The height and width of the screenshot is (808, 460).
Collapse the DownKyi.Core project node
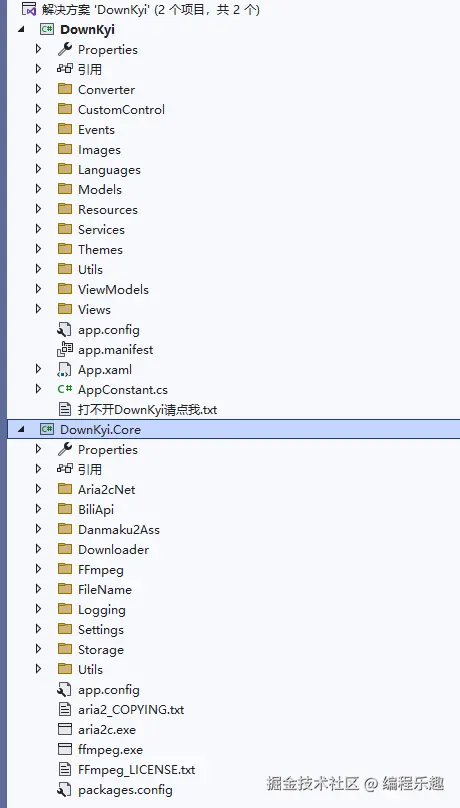click(x=21, y=429)
